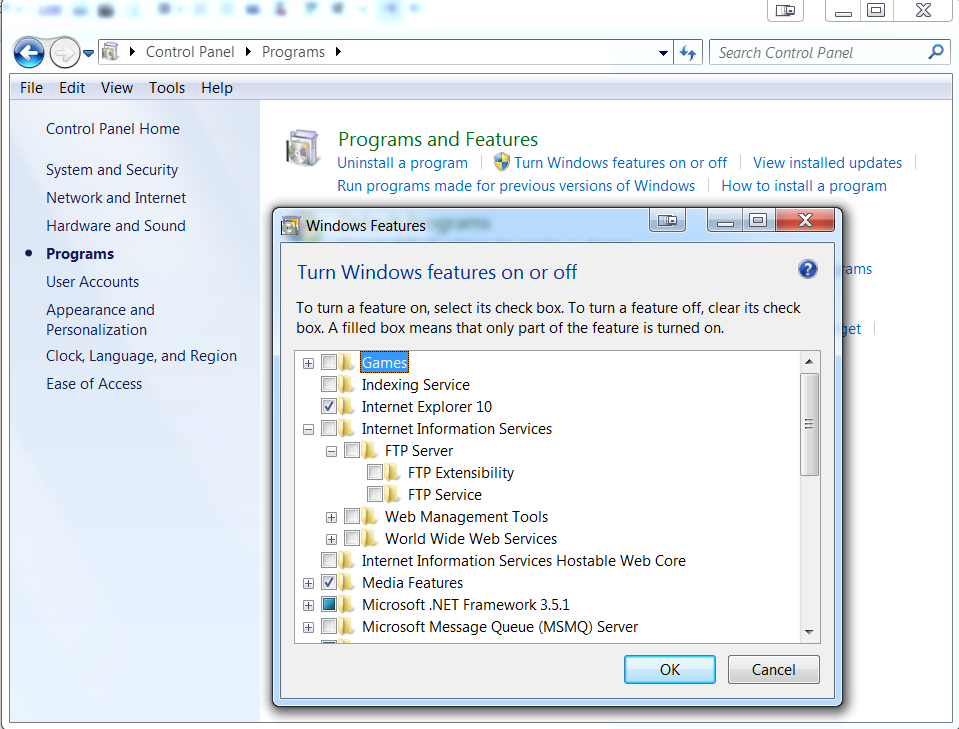Click Run programs made for previous versions

point(516,186)
